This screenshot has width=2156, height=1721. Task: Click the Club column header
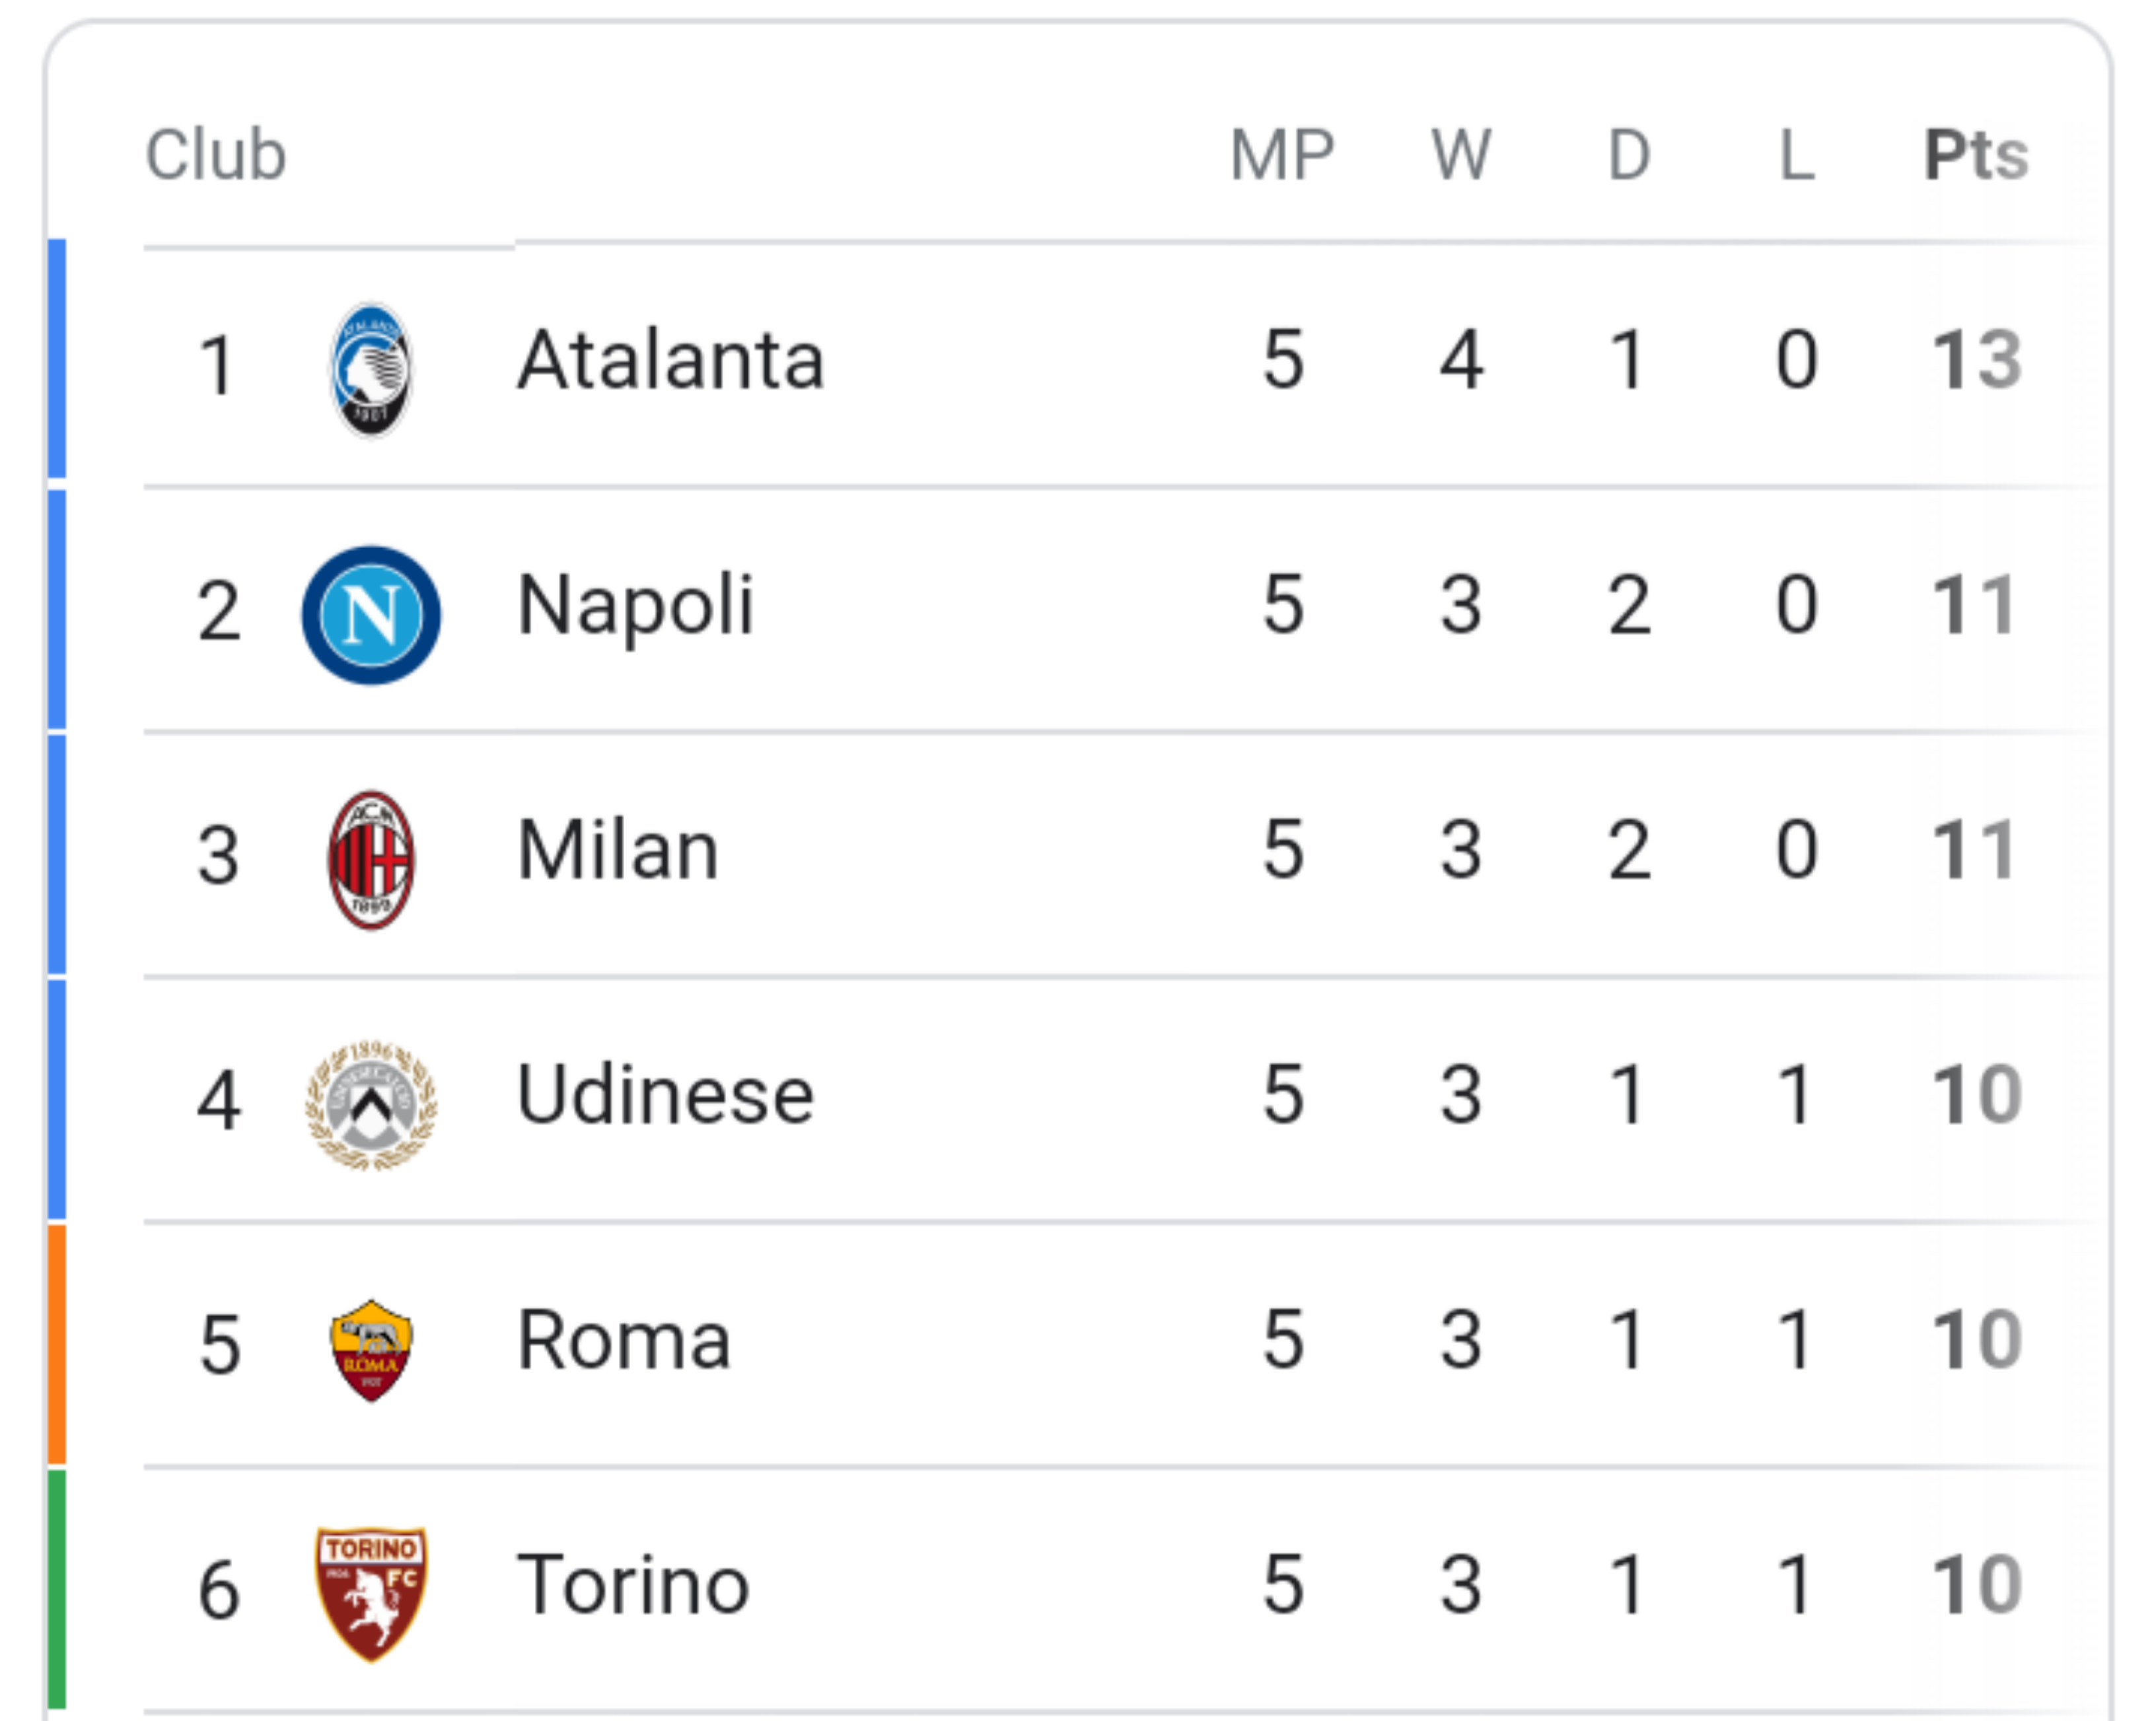(216, 156)
